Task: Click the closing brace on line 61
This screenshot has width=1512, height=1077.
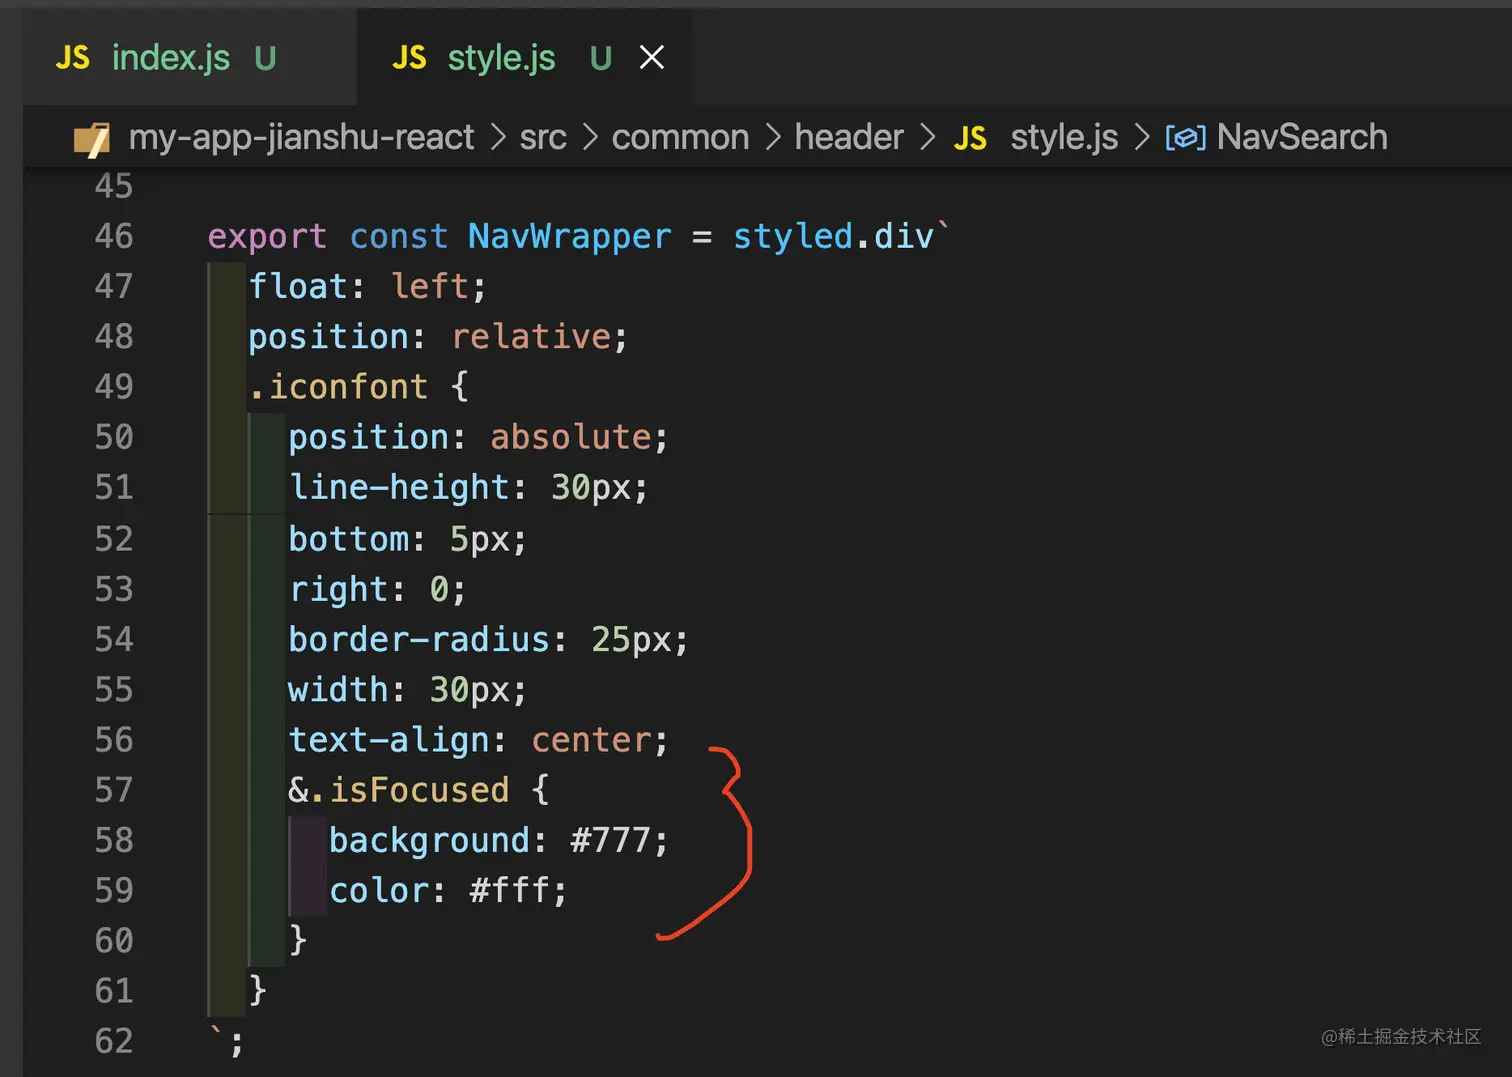Action: coord(258,990)
